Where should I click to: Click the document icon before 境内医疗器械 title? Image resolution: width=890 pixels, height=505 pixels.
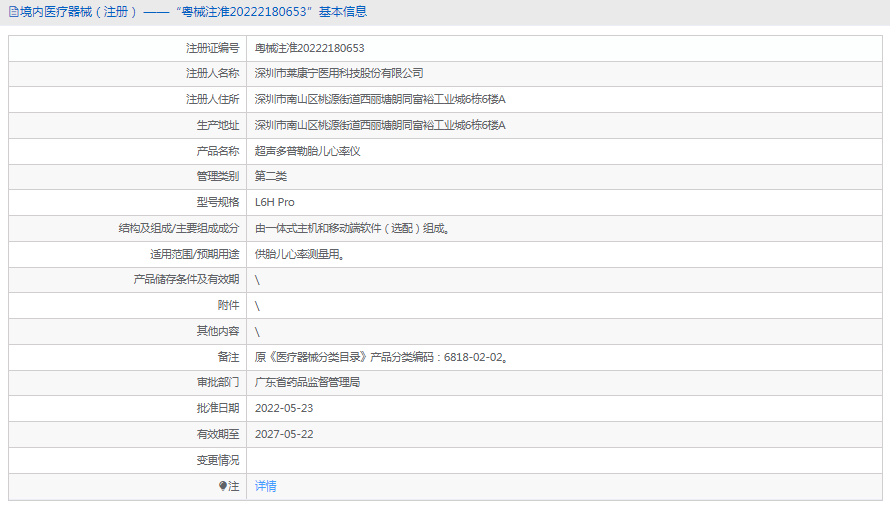coord(14,12)
